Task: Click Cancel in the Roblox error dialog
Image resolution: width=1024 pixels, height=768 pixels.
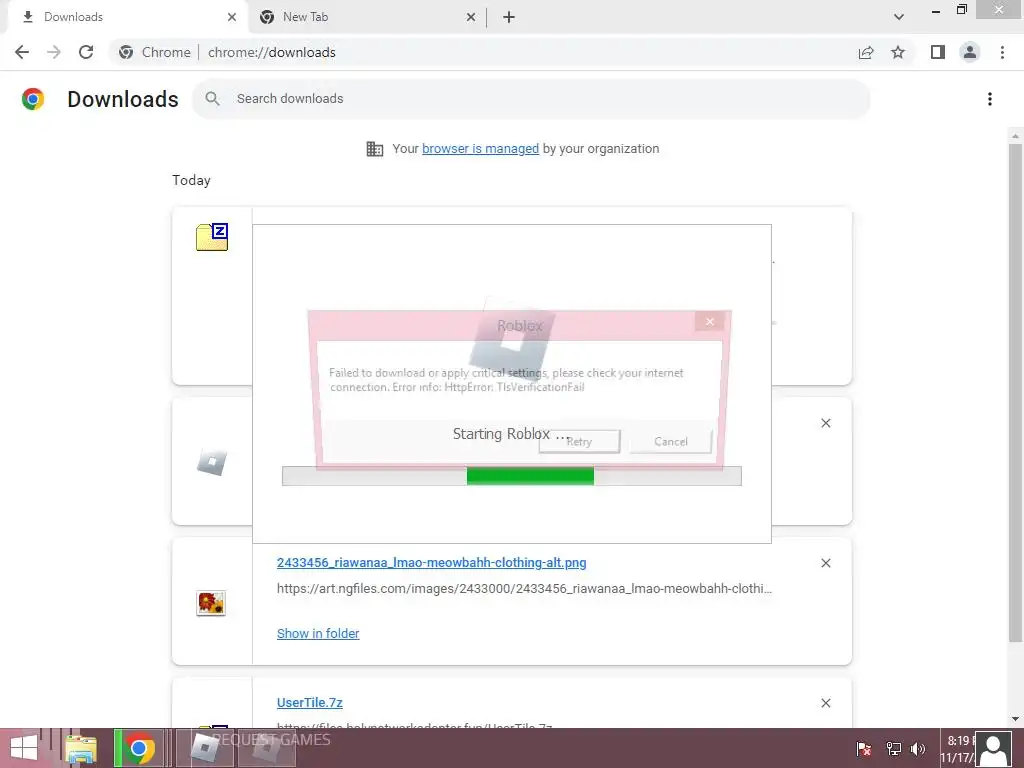Action: point(671,441)
